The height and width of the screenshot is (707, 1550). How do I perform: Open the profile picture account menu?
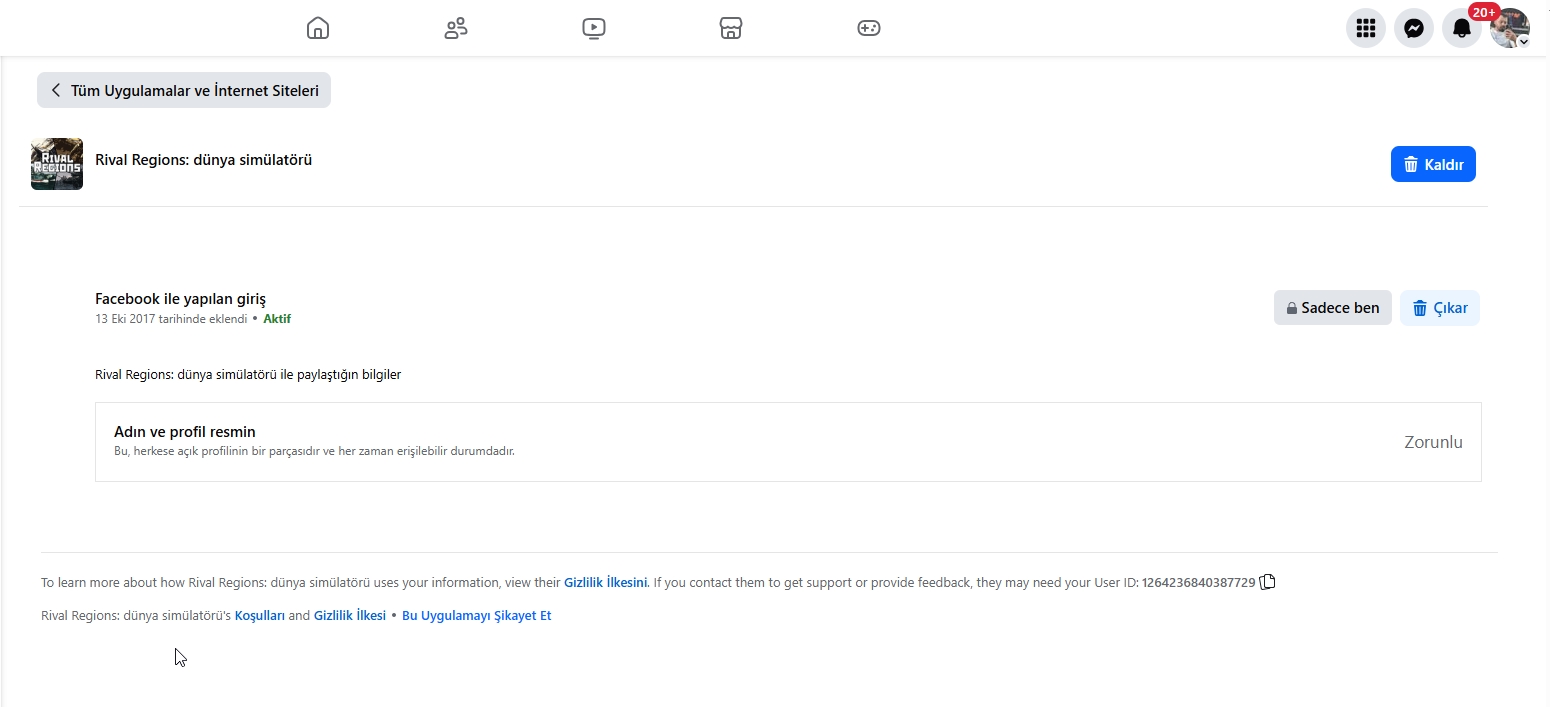(1510, 28)
